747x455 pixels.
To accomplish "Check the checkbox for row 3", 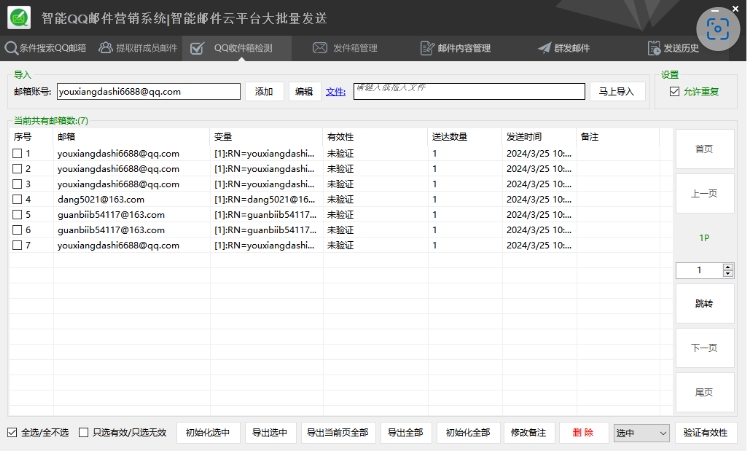I will (x=17, y=184).
